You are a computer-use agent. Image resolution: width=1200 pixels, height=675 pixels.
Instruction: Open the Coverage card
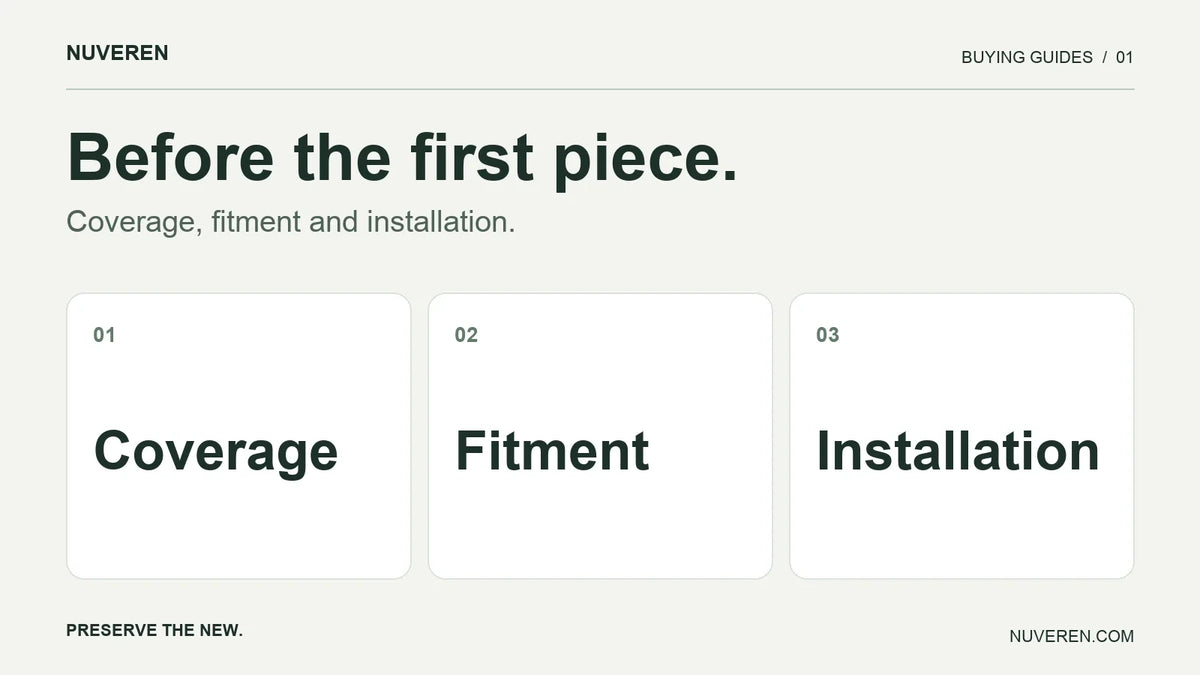[x=239, y=436]
